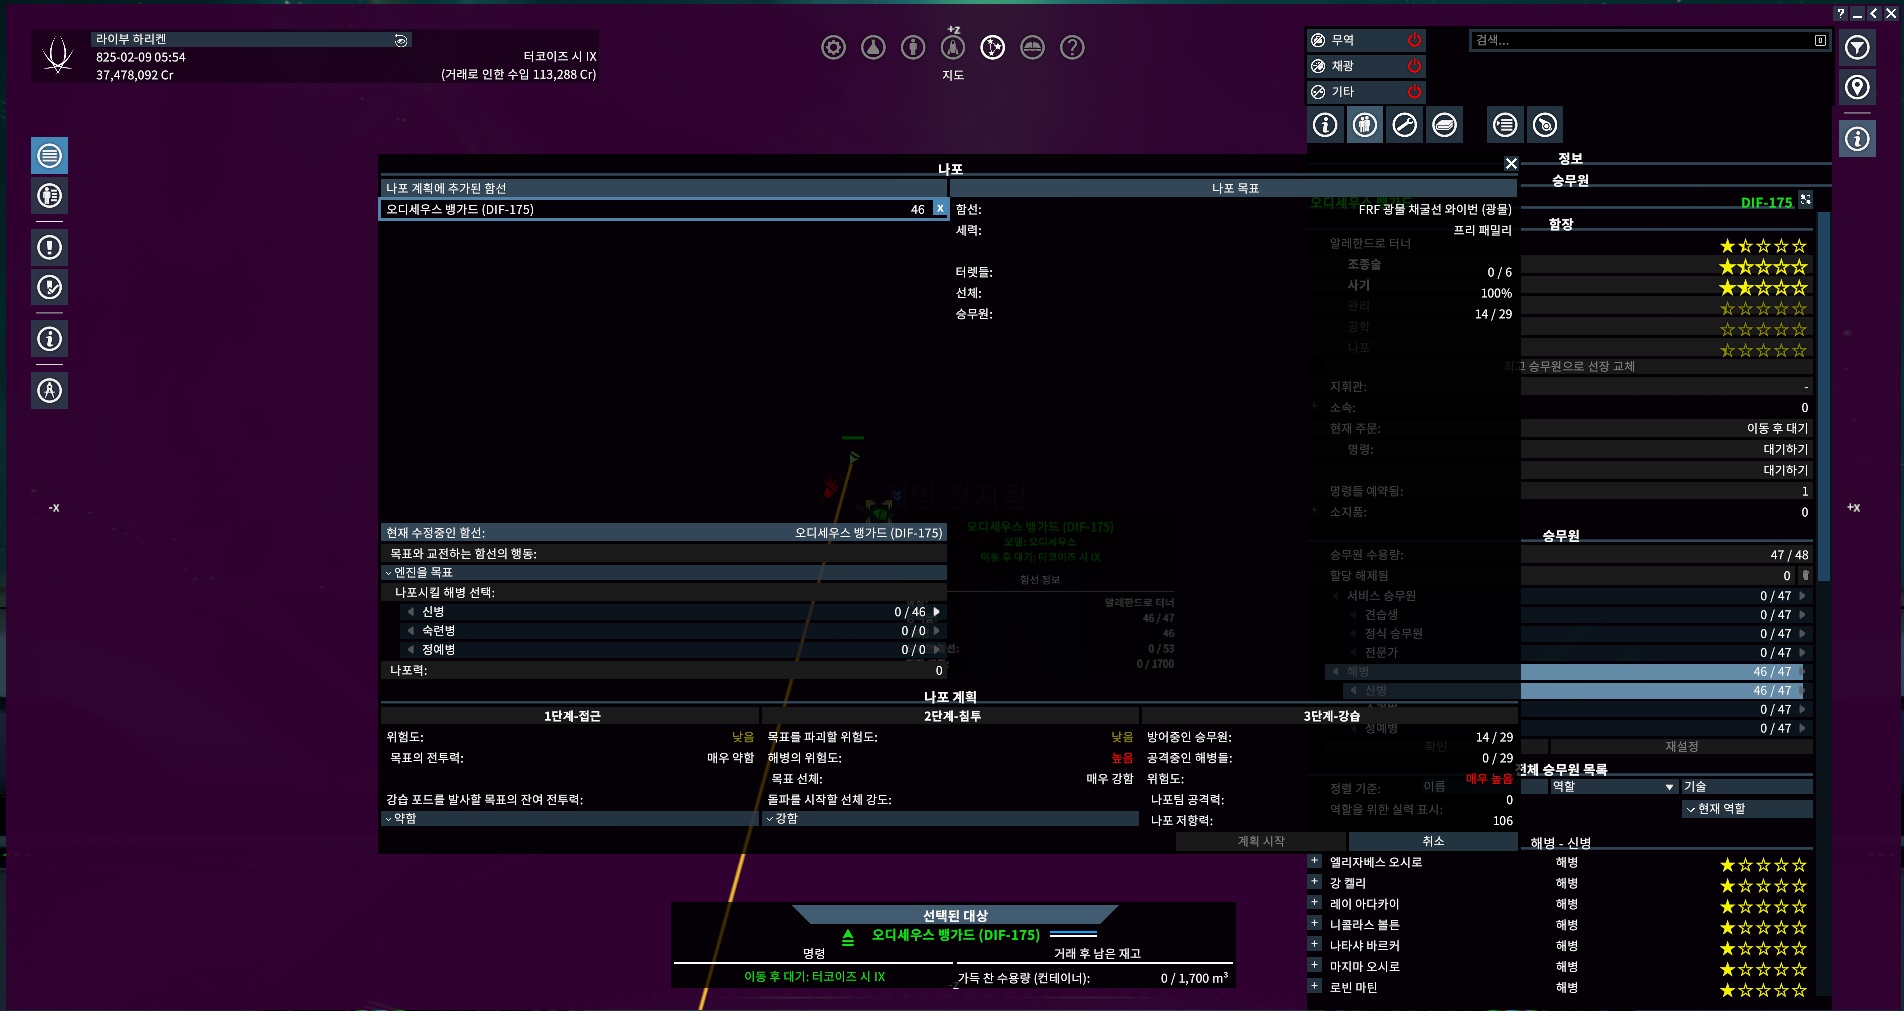Switch to the object info tab icon

(1325, 125)
